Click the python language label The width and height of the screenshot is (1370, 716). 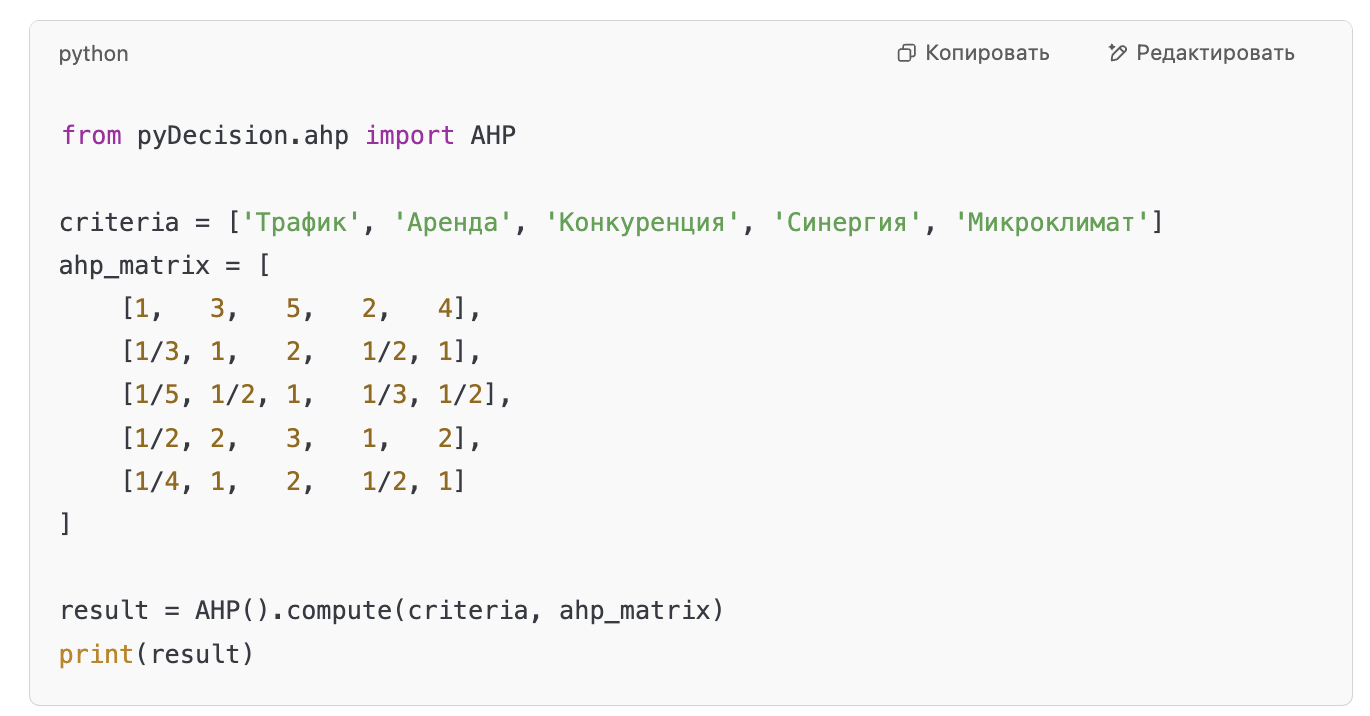point(94,54)
